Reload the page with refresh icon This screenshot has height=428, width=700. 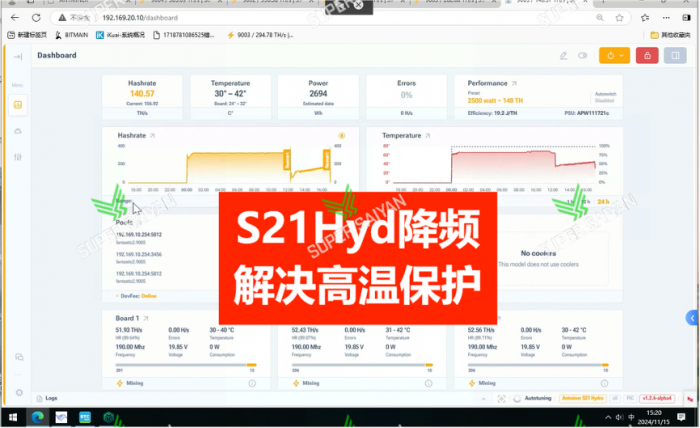click(x=36, y=18)
